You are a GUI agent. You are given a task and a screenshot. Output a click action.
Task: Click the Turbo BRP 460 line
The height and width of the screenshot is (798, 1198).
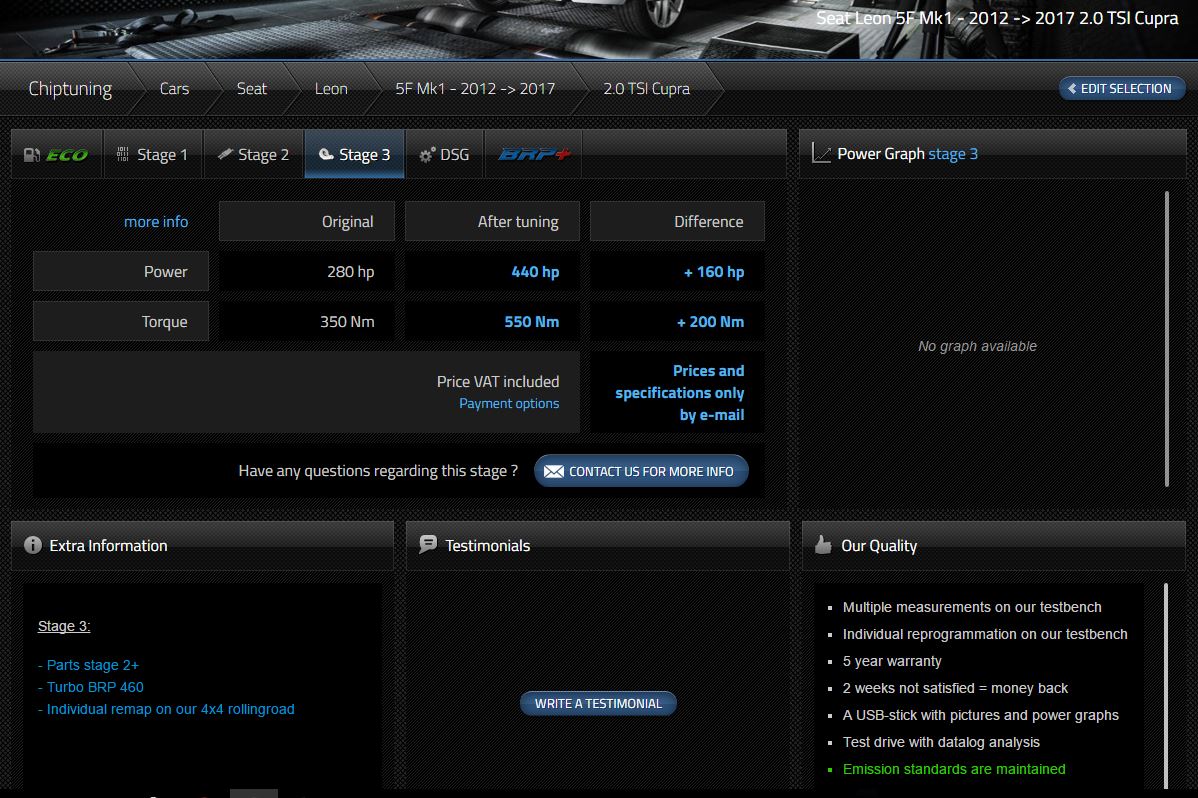91,687
